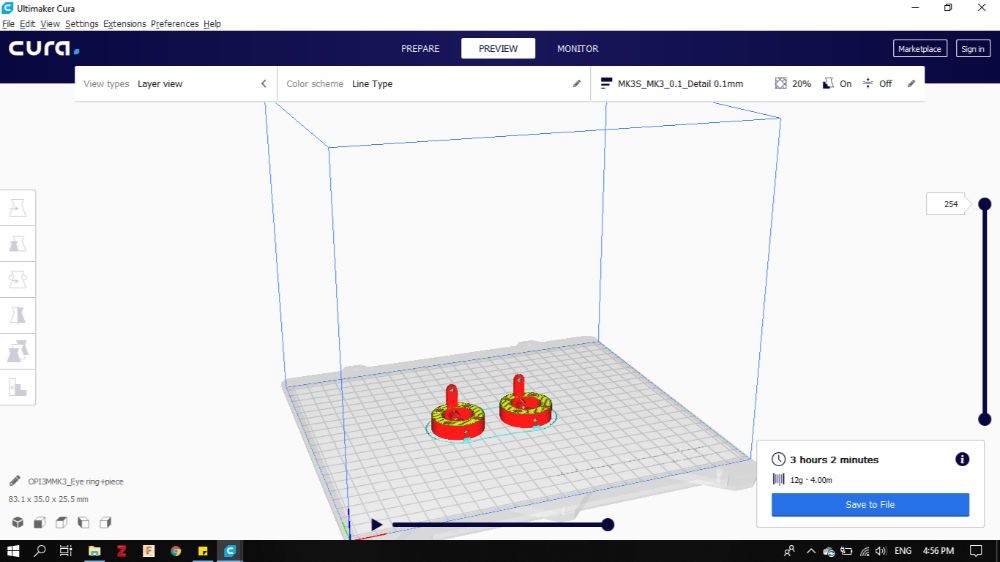The width and height of the screenshot is (1000, 562).
Task: Select the Mirror tool in left toolbar
Action: 18,315
